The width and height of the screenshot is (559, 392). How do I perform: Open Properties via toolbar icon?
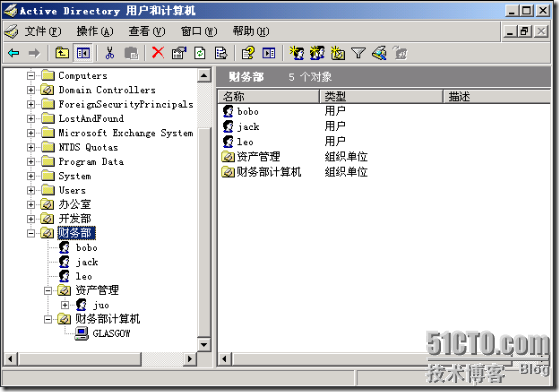click(x=179, y=53)
